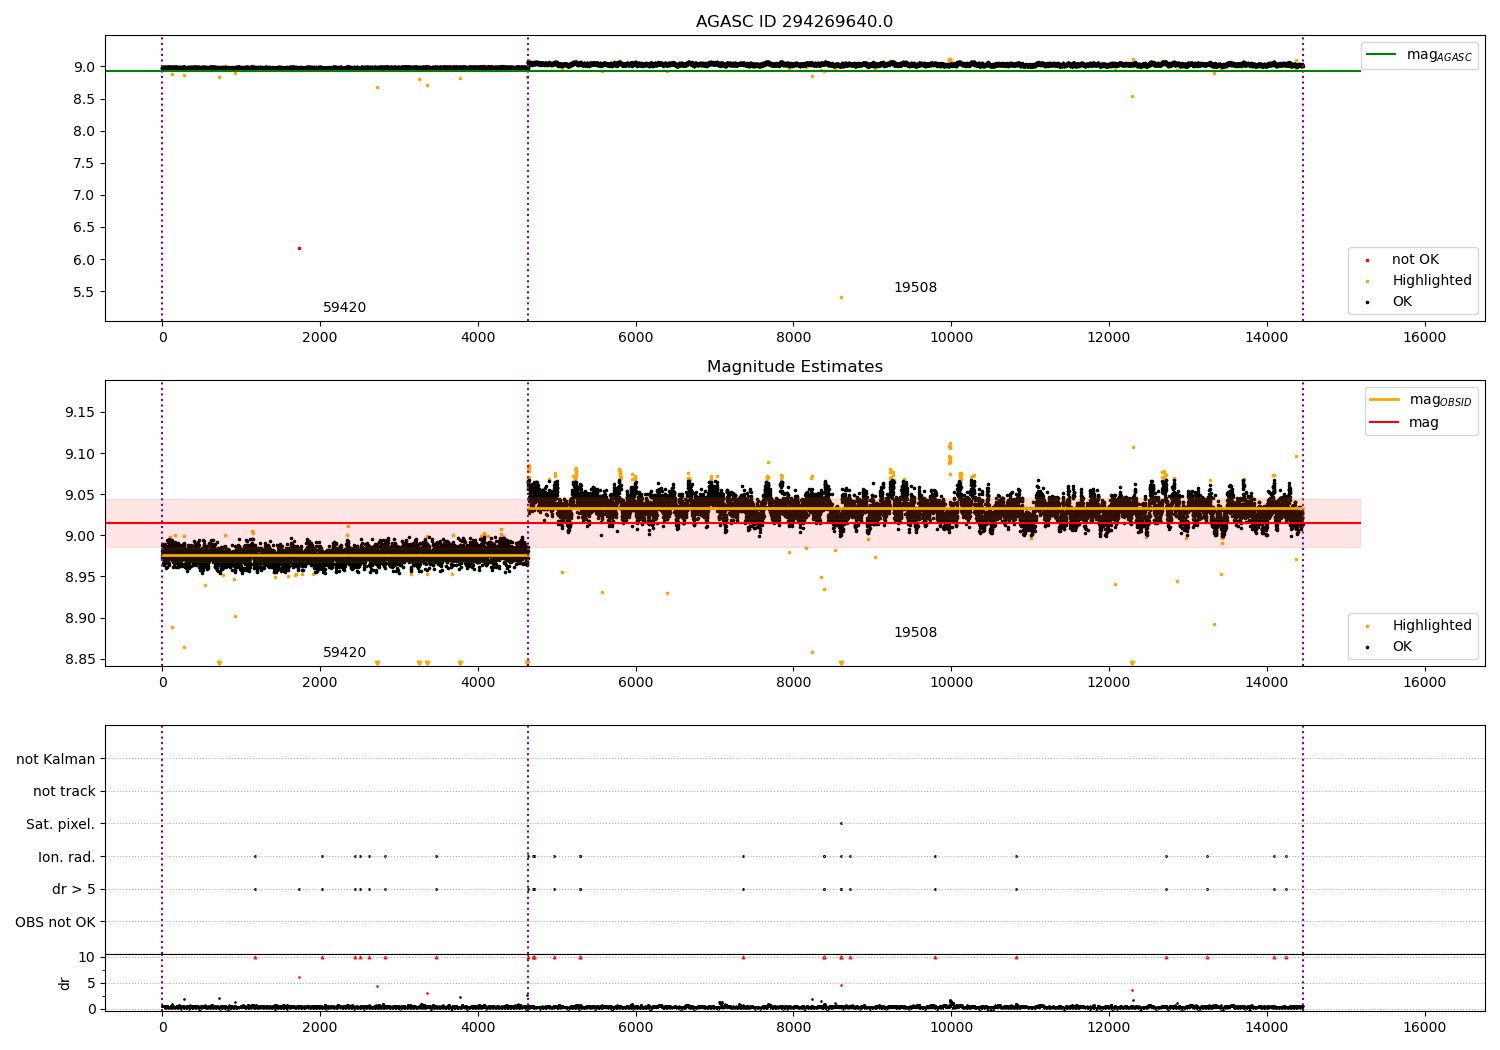Click the '19508' label in Magnitude Estimates plot
This screenshot has height=1050, width=1500.
pos(915,633)
